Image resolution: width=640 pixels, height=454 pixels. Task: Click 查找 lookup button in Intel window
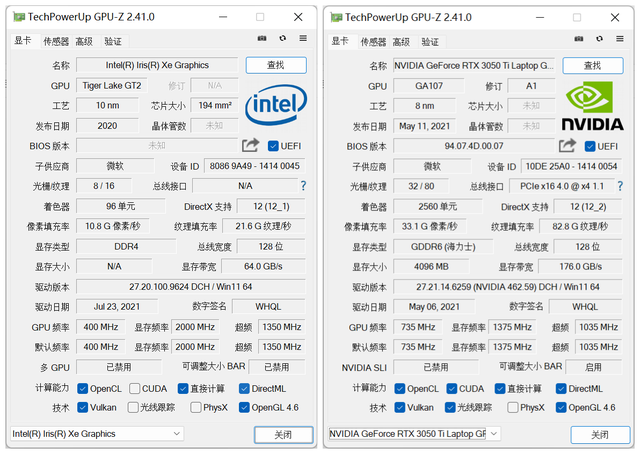(x=276, y=65)
